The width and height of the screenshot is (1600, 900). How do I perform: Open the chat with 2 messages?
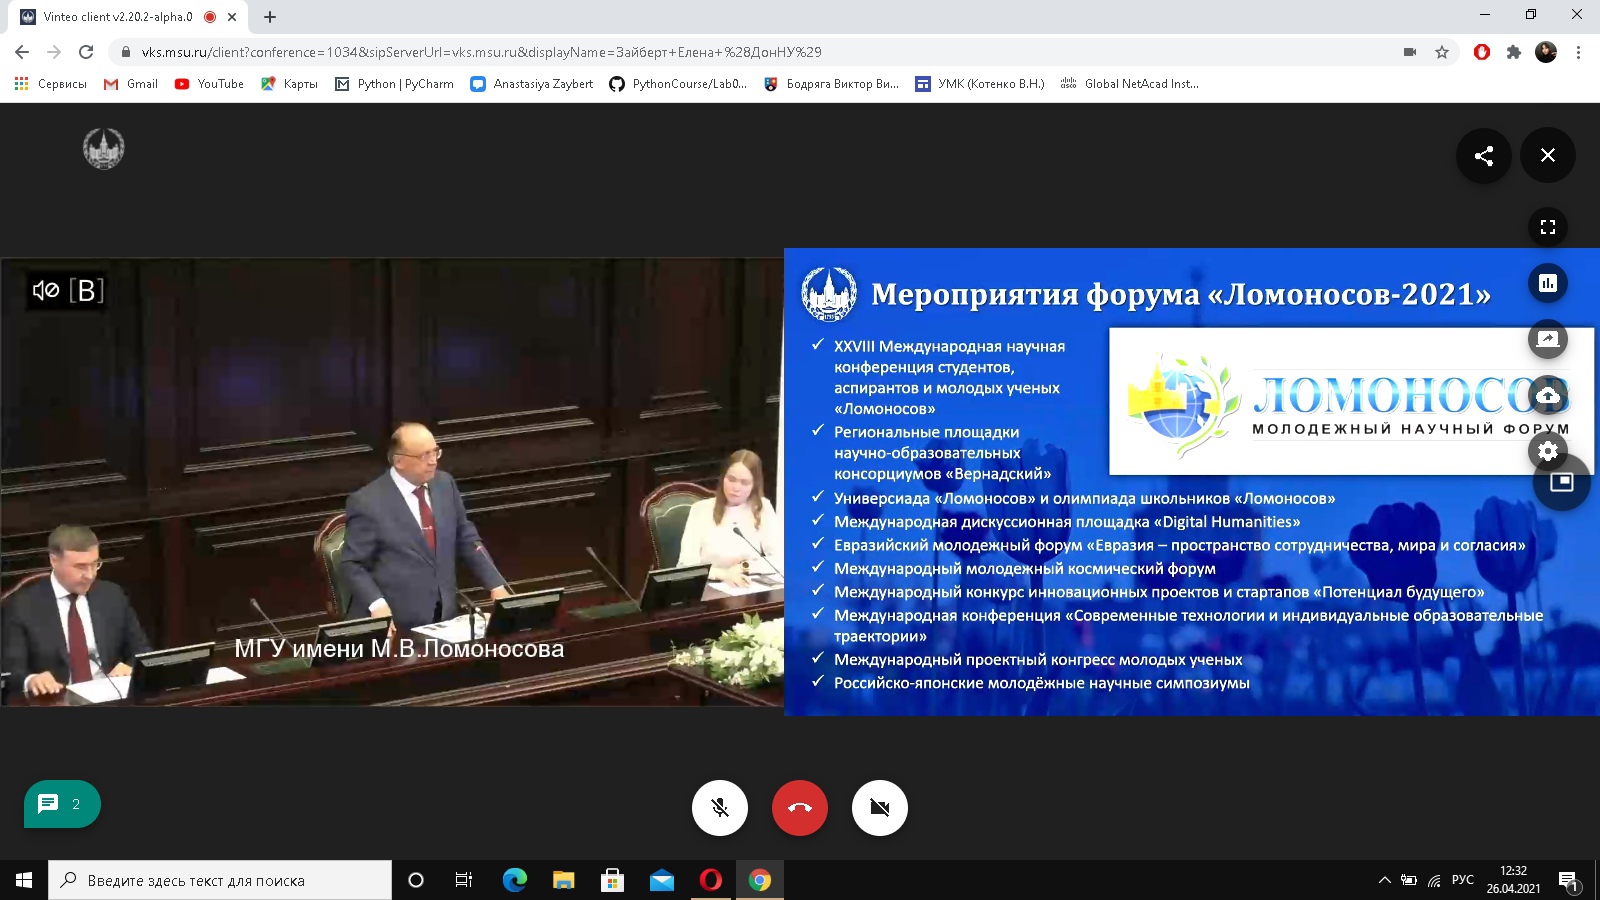coord(62,804)
